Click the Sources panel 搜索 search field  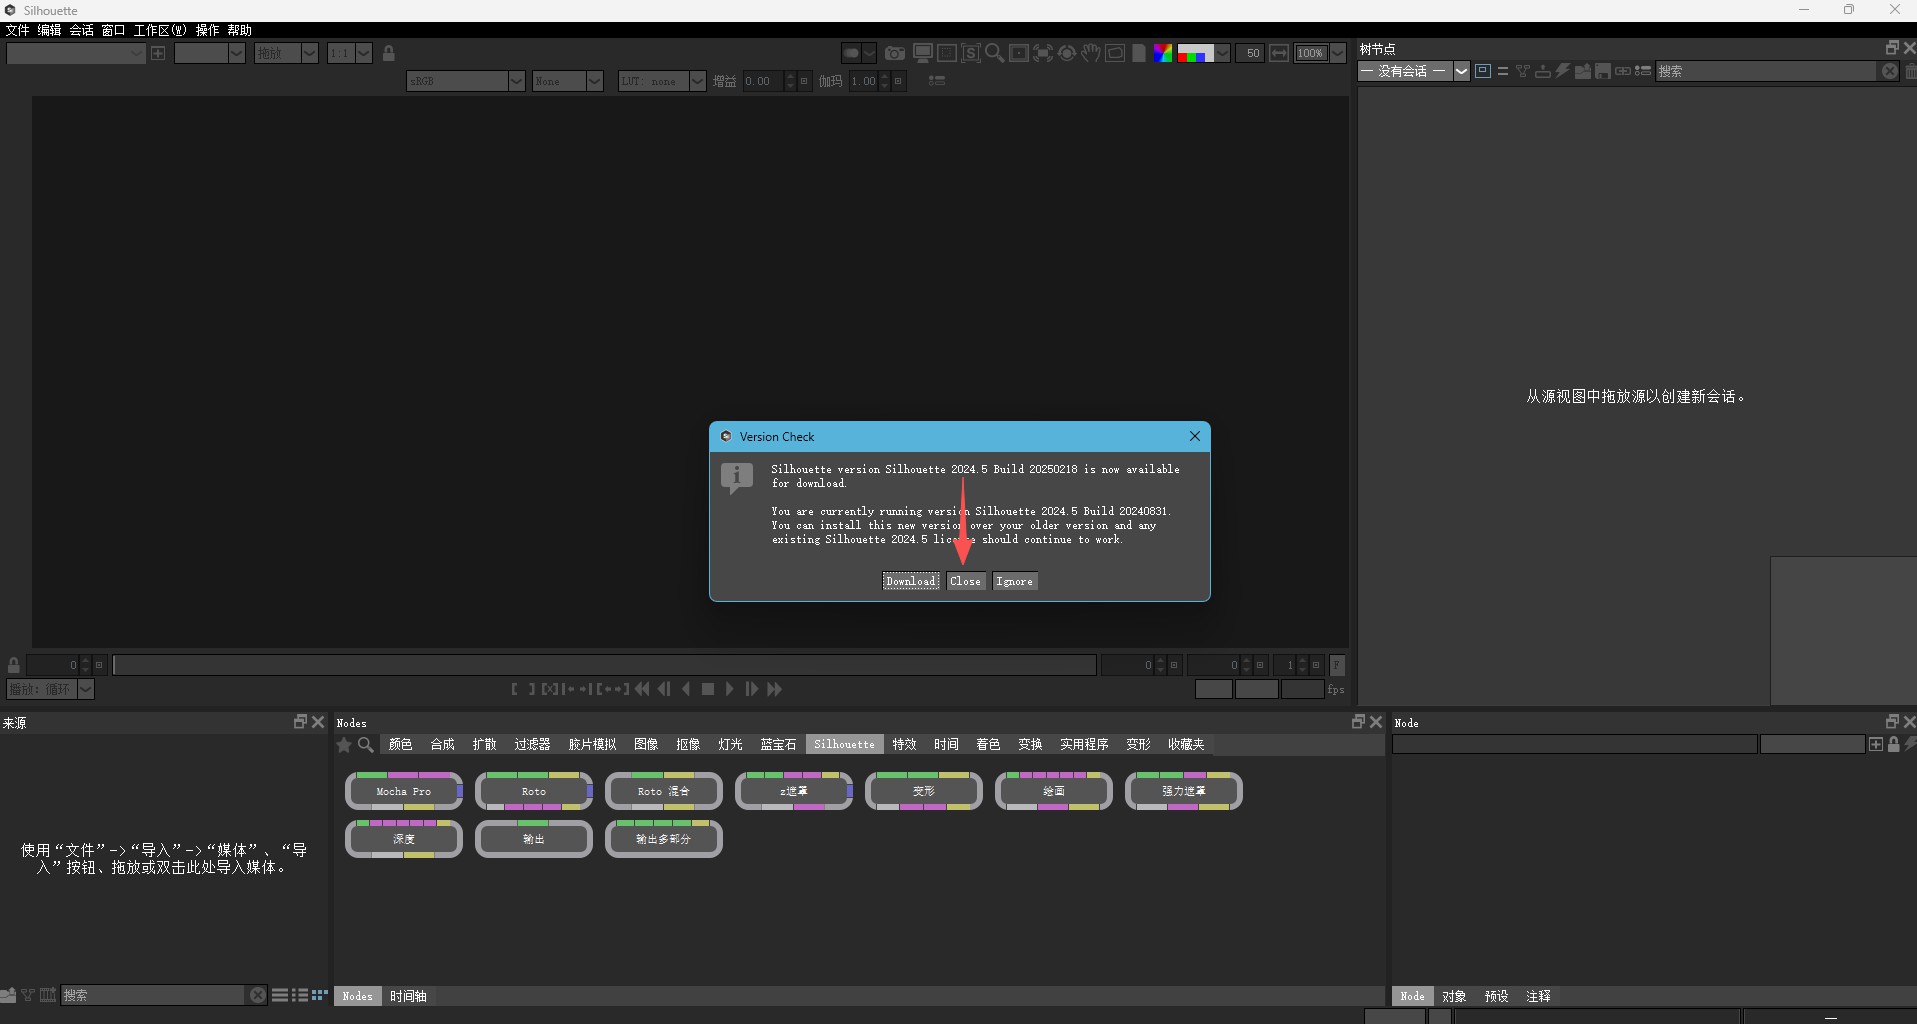[x=153, y=995]
